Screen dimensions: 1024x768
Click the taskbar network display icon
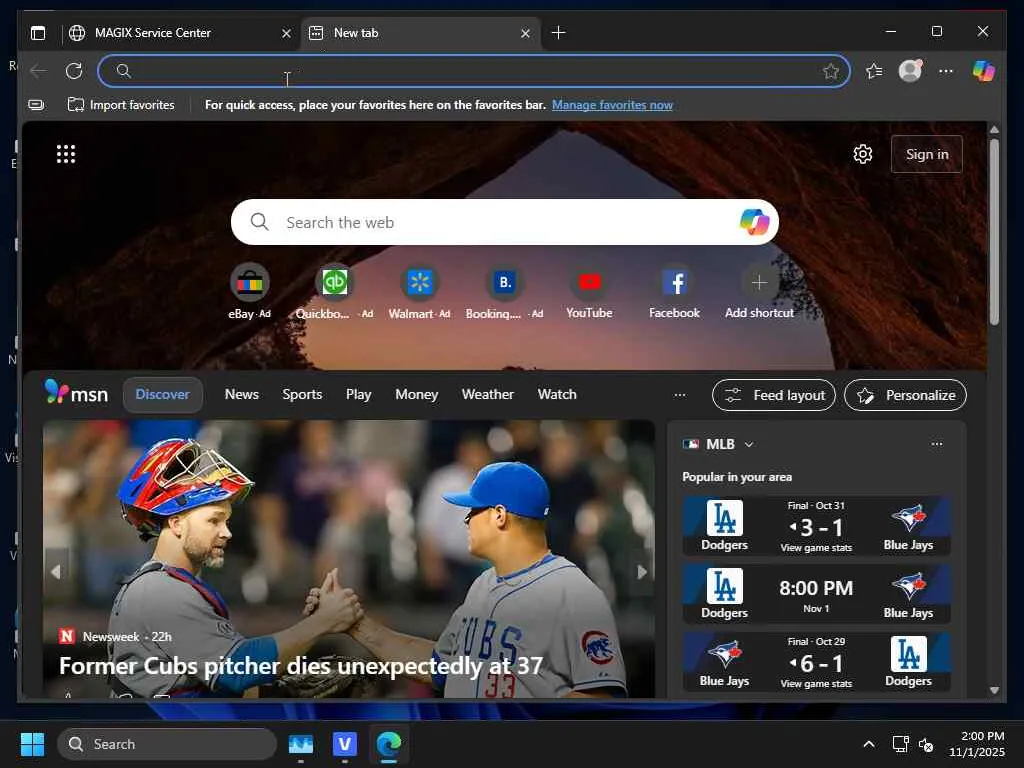[901, 744]
